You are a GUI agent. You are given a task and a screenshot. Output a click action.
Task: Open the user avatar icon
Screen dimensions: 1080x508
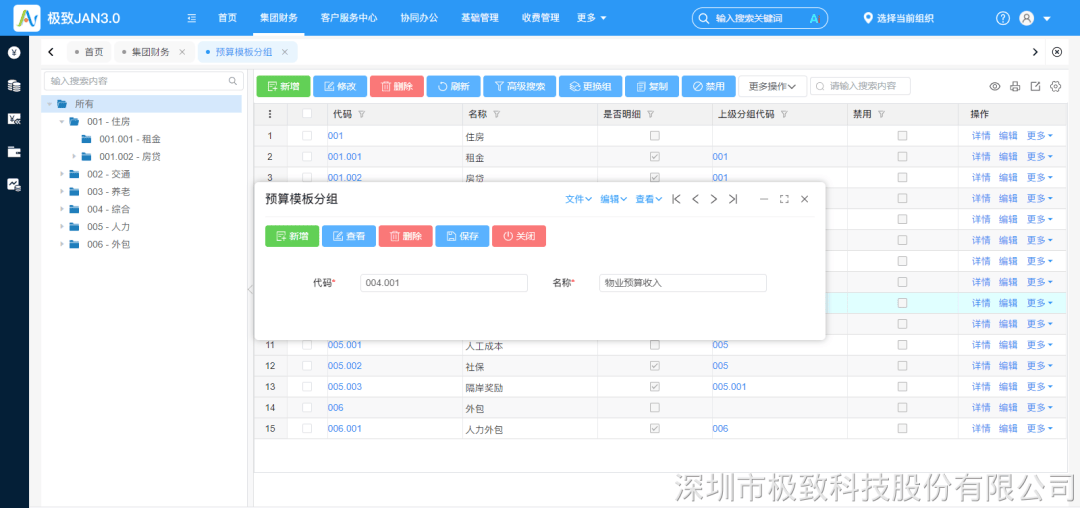pyautogui.click(x=1026, y=18)
